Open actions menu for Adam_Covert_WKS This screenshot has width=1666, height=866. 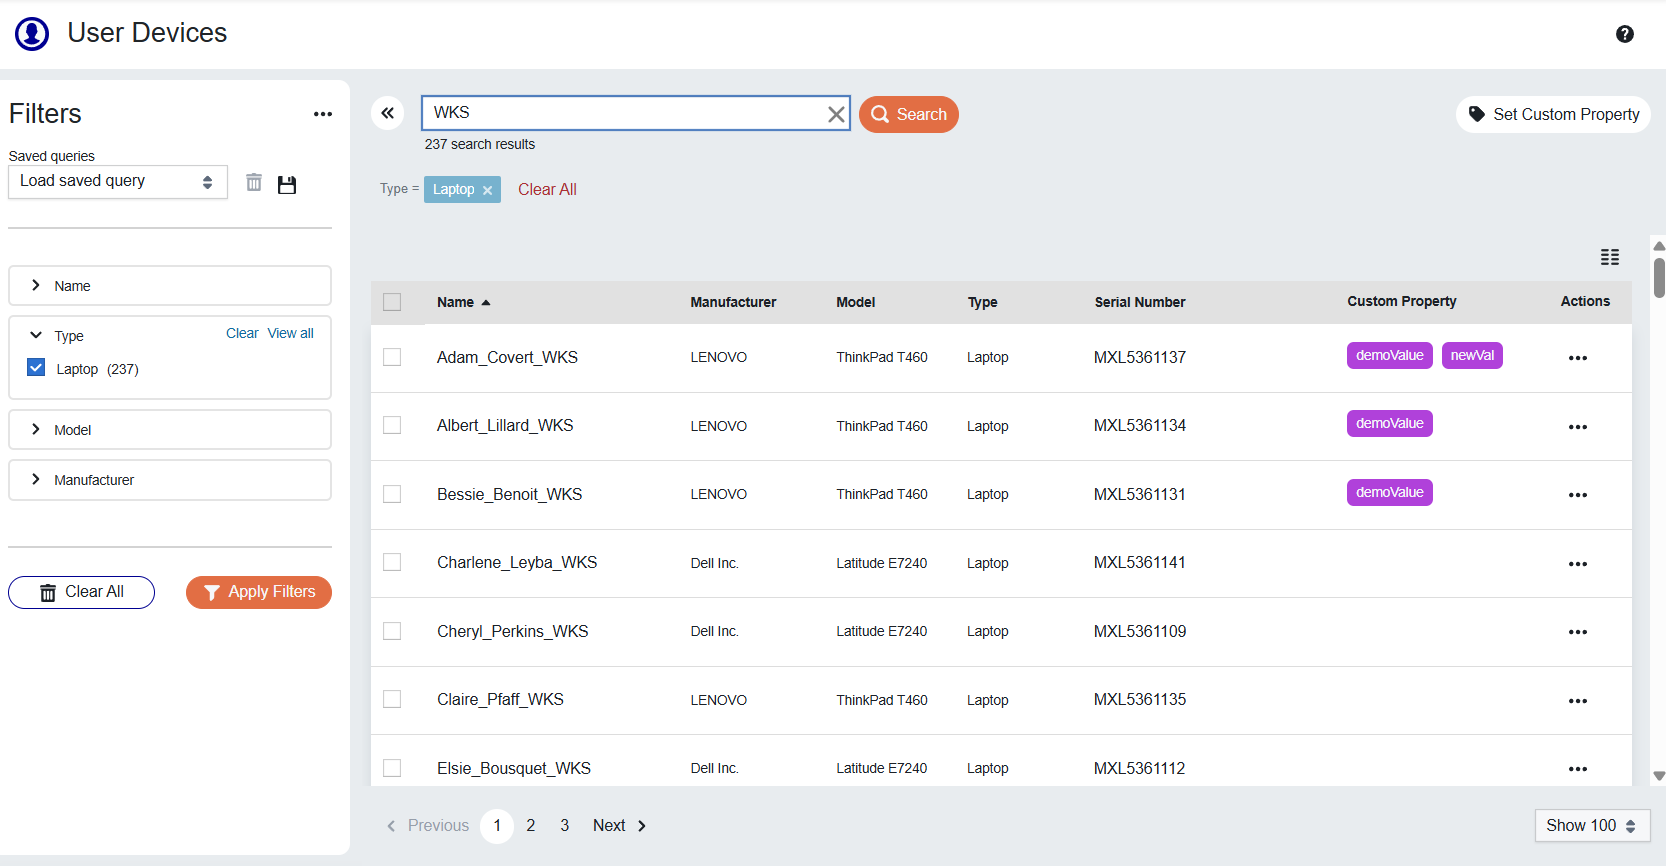(1577, 358)
